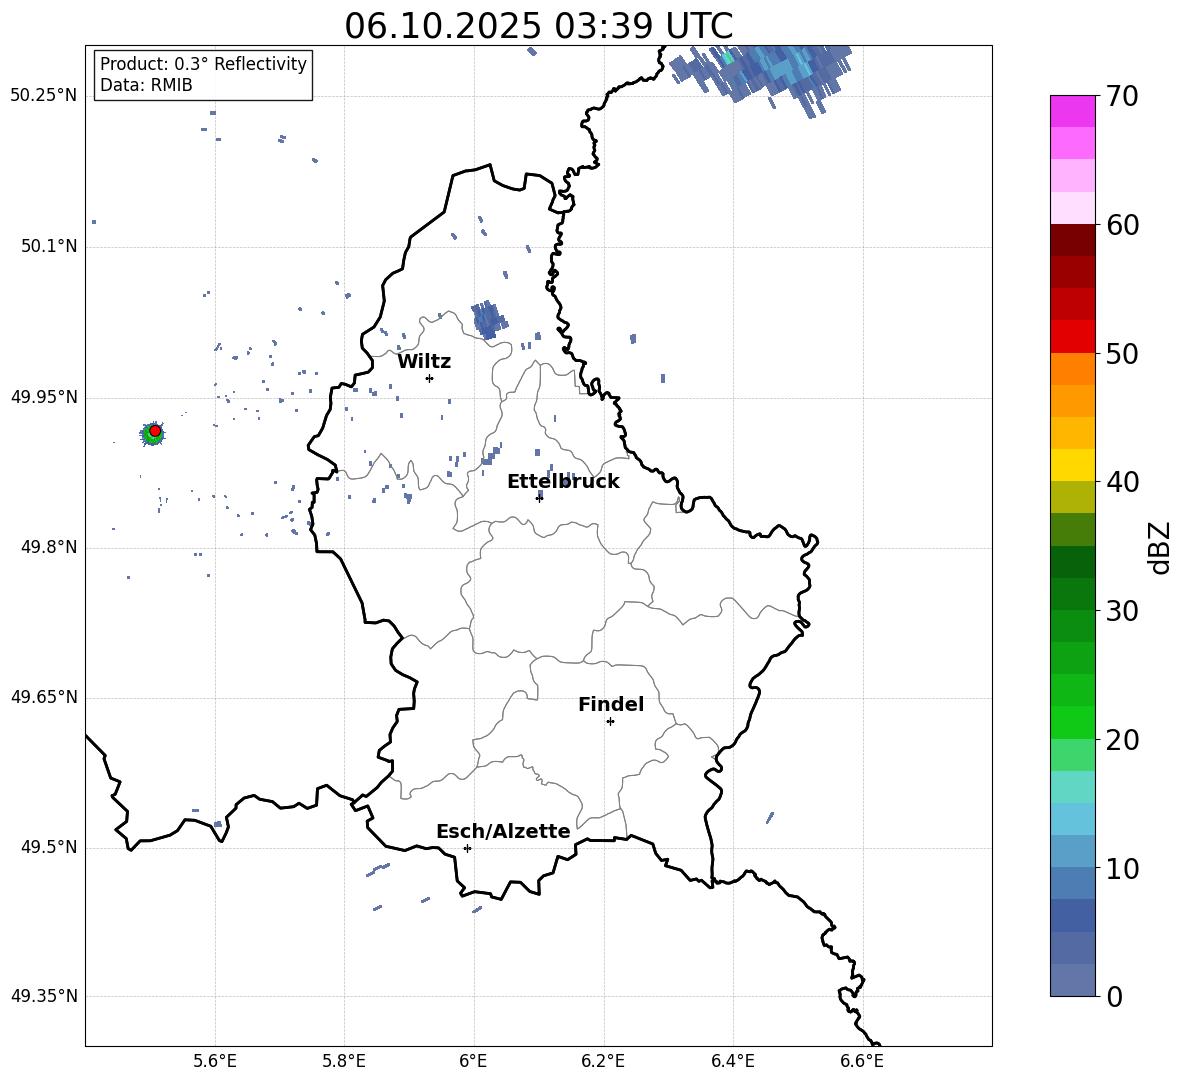Click the 6.2°E longitude label
This screenshot has width=1184, height=1081.
tap(603, 1061)
